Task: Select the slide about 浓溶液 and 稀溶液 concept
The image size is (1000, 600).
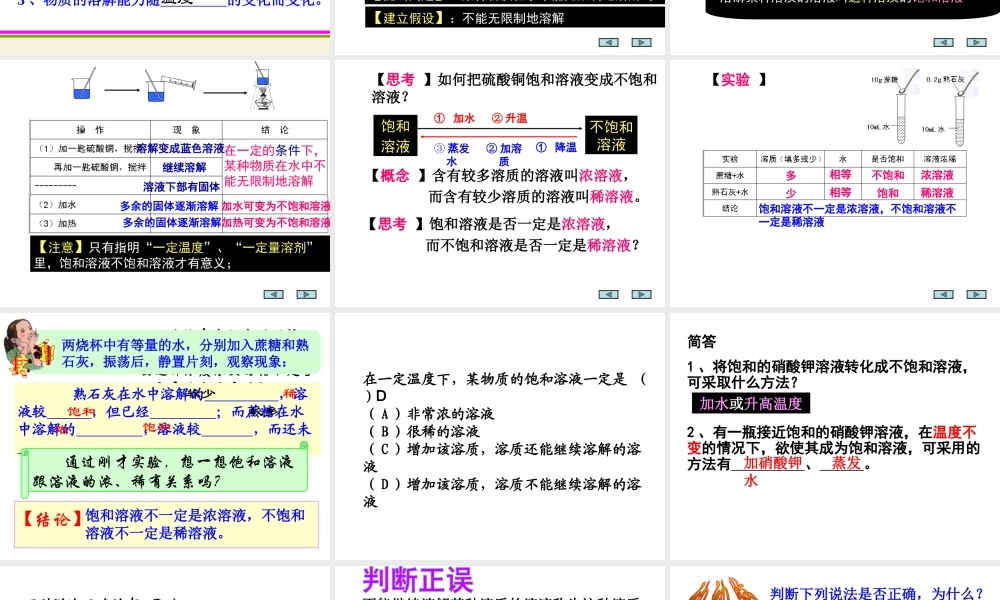Action: pyautogui.click(x=499, y=184)
